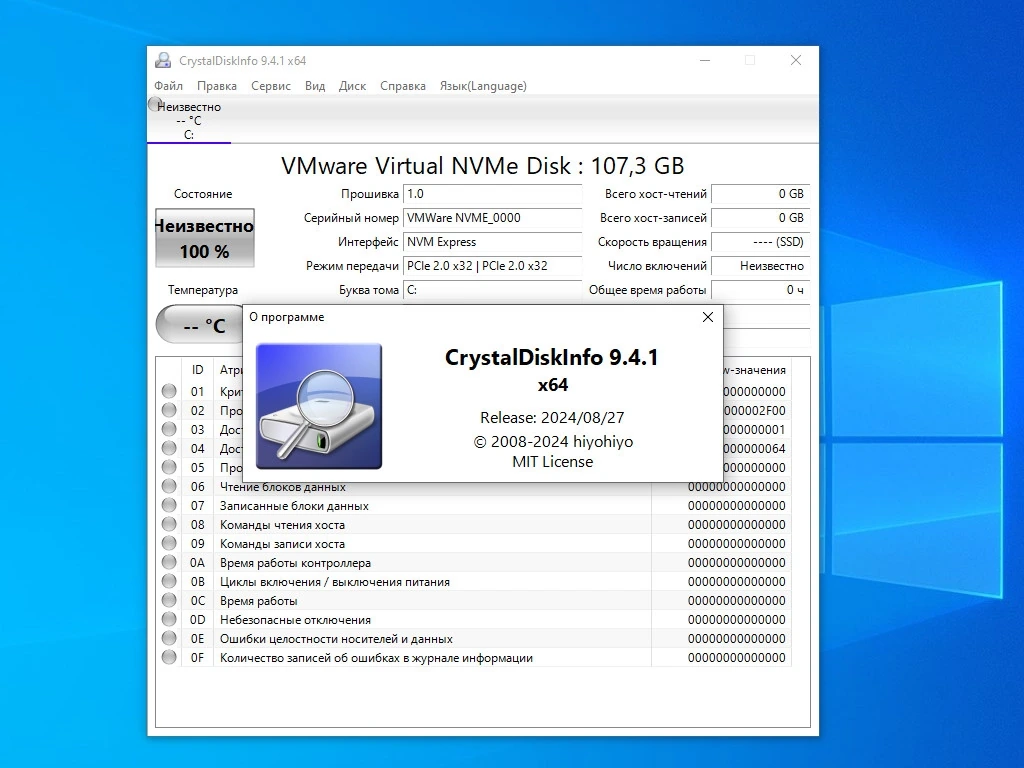Image resolution: width=1024 pixels, height=768 pixels.
Task: Click the Прошивка field showing 1.0
Action: coord(492,194)
